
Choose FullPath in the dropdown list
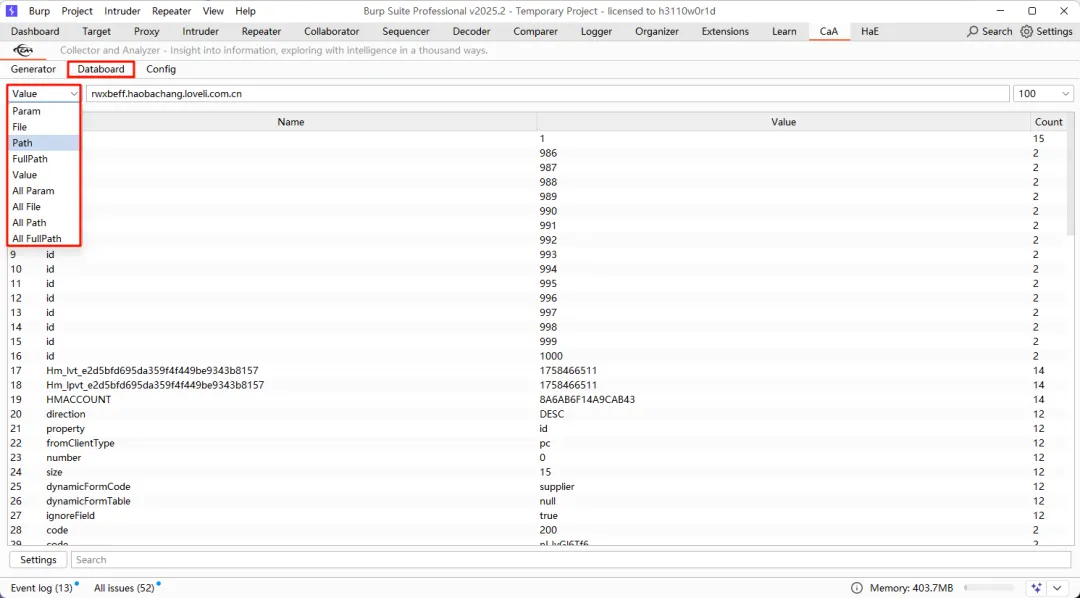44,158
